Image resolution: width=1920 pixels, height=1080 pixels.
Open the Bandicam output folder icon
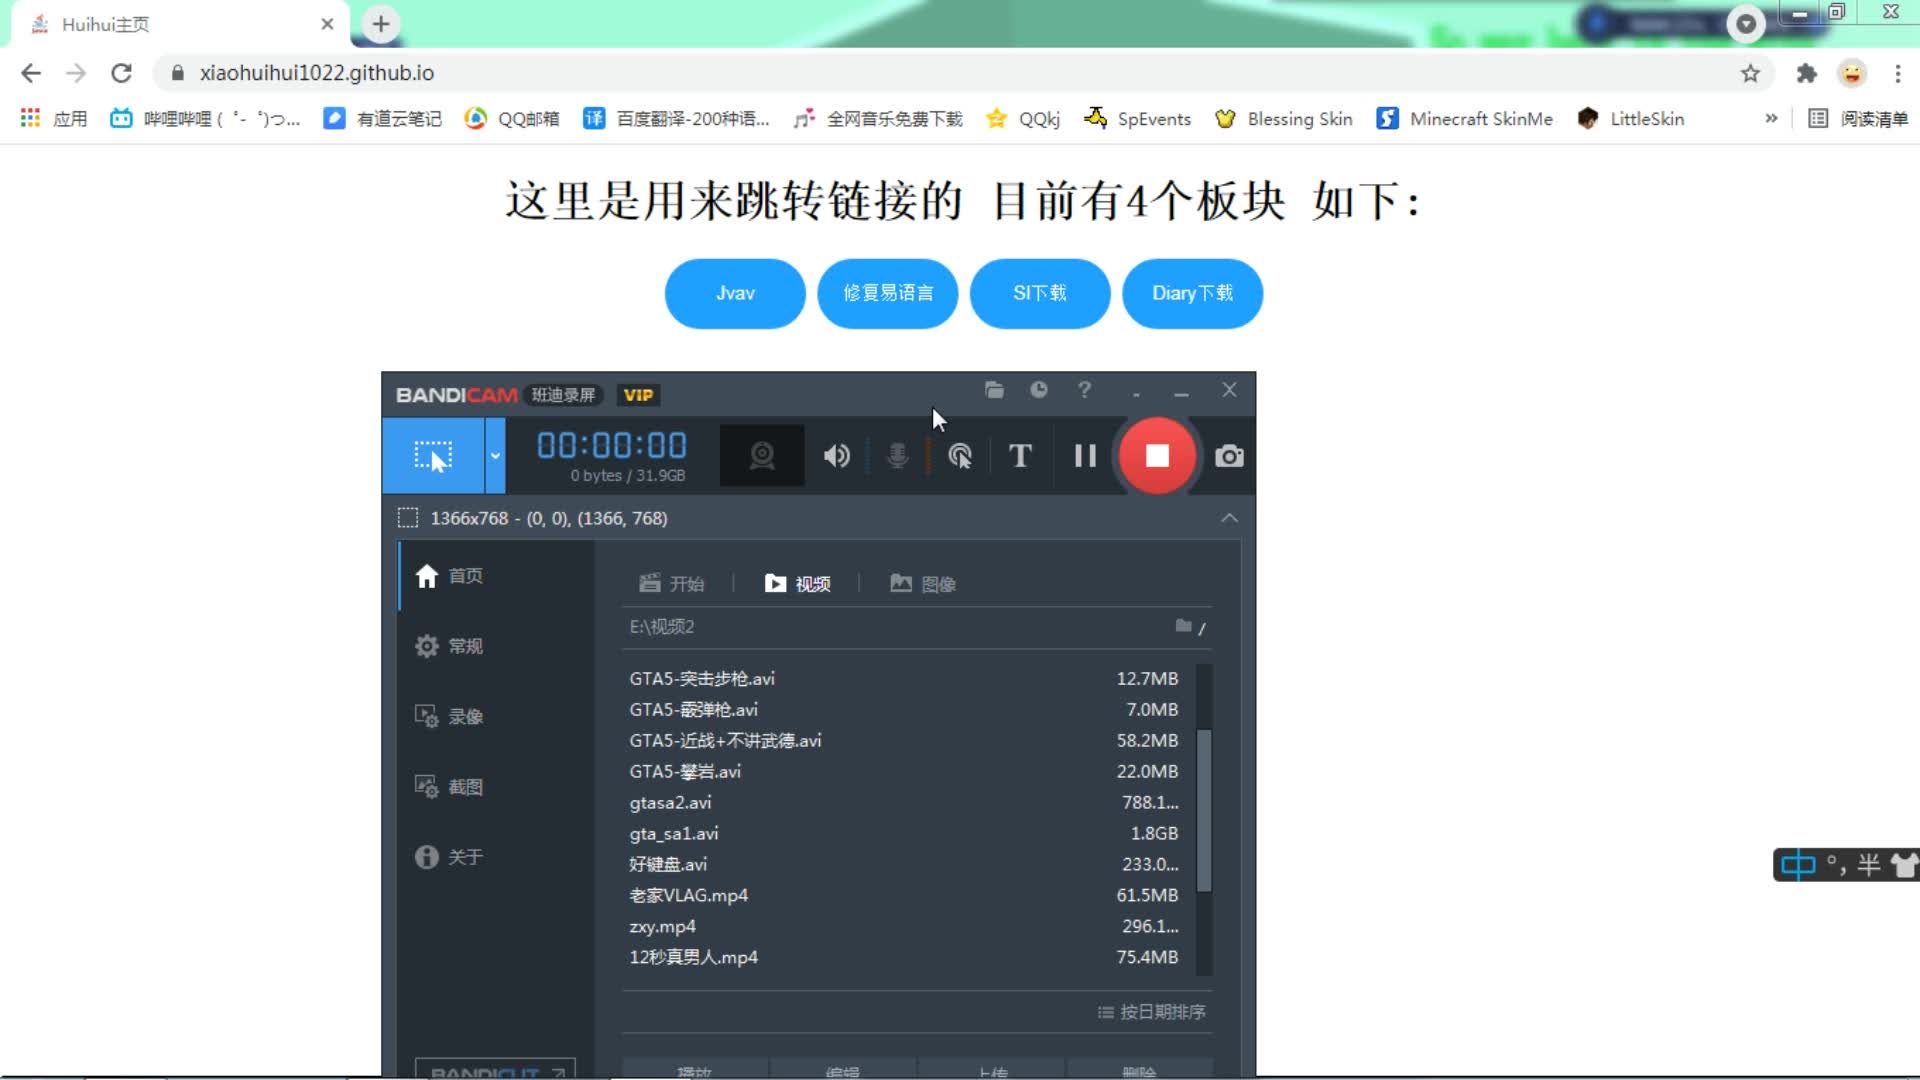pos(994,390)
